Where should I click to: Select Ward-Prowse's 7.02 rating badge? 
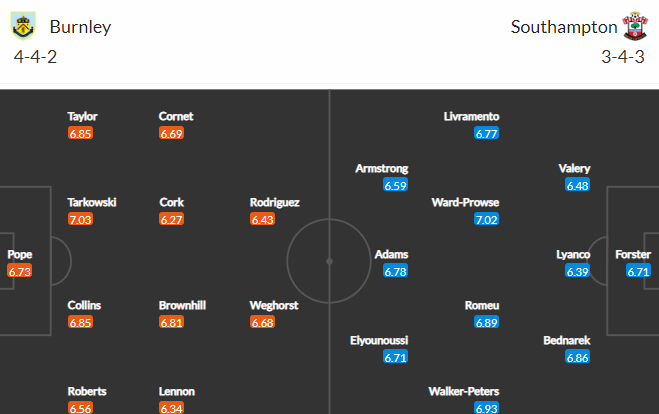(x=486, y=219)
